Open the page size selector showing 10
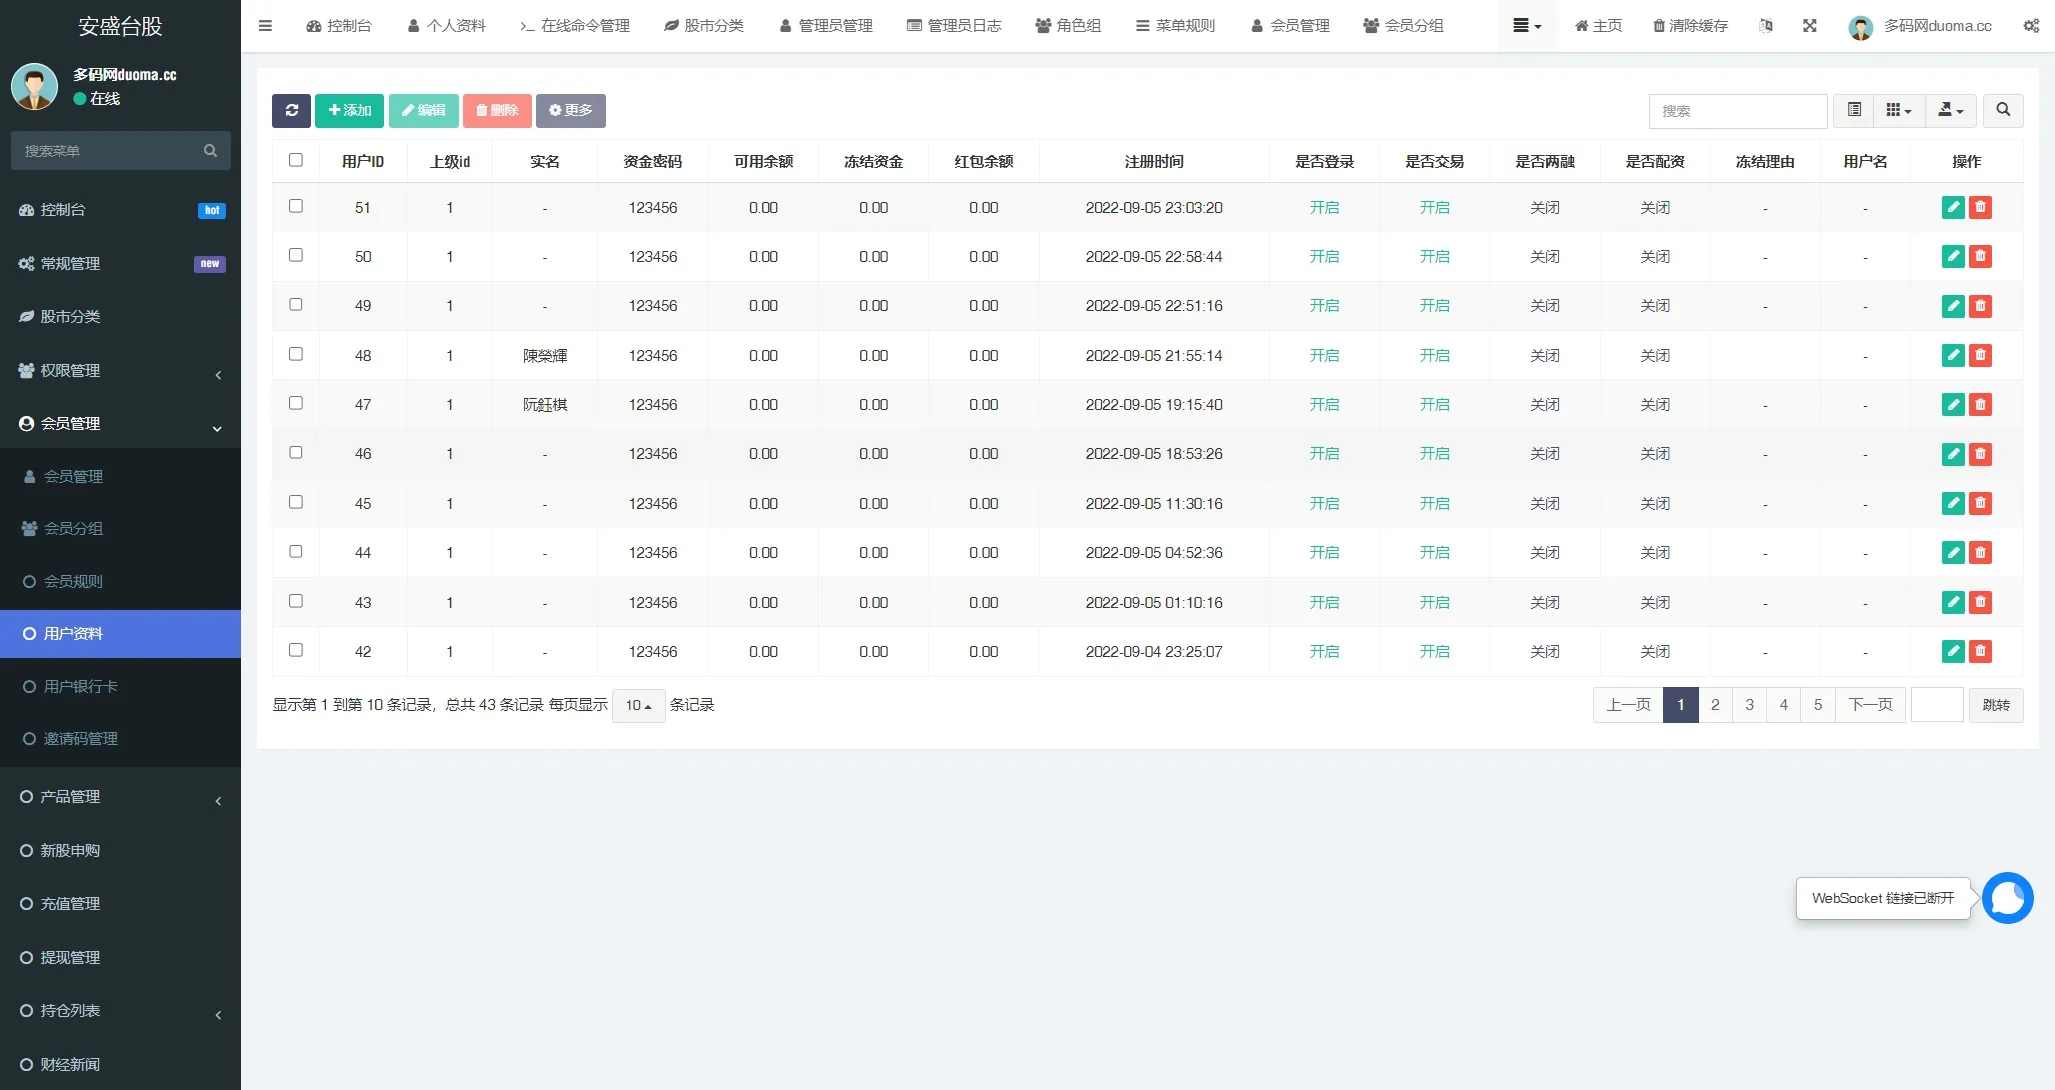This screenshot has height=1090, width=2055. (x=638, y=705)
